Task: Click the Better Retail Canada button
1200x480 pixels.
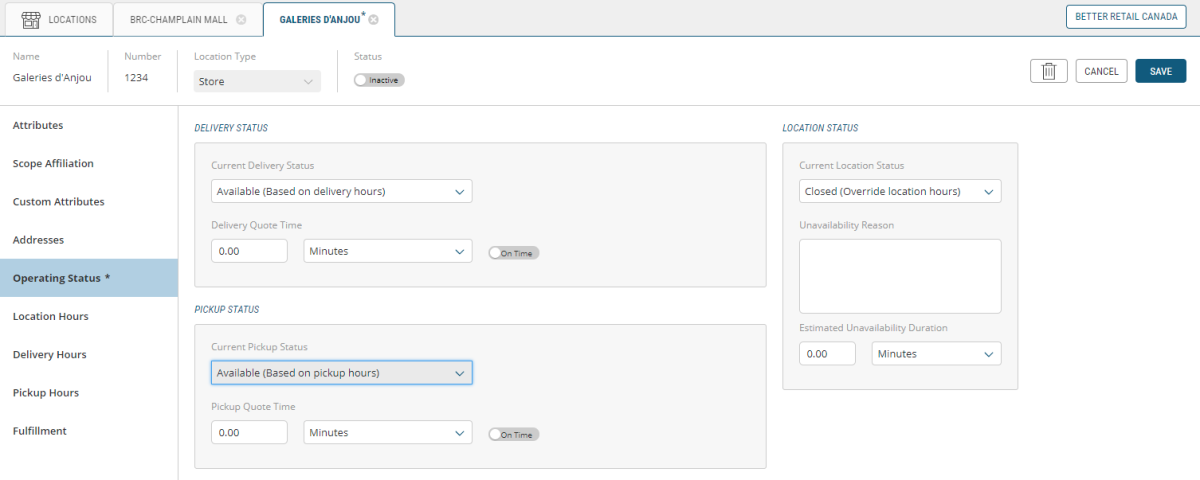Action: [x=1125, y=17]
